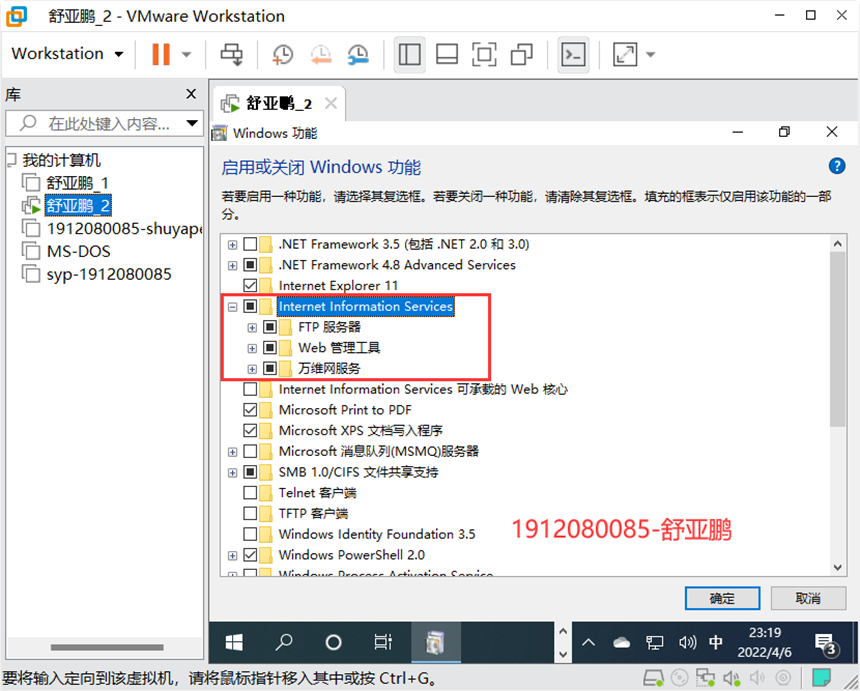Viewport: 860px width, 691px height.
Task: Expand the FTP 服务器 tree node
Action: [251, 327]
